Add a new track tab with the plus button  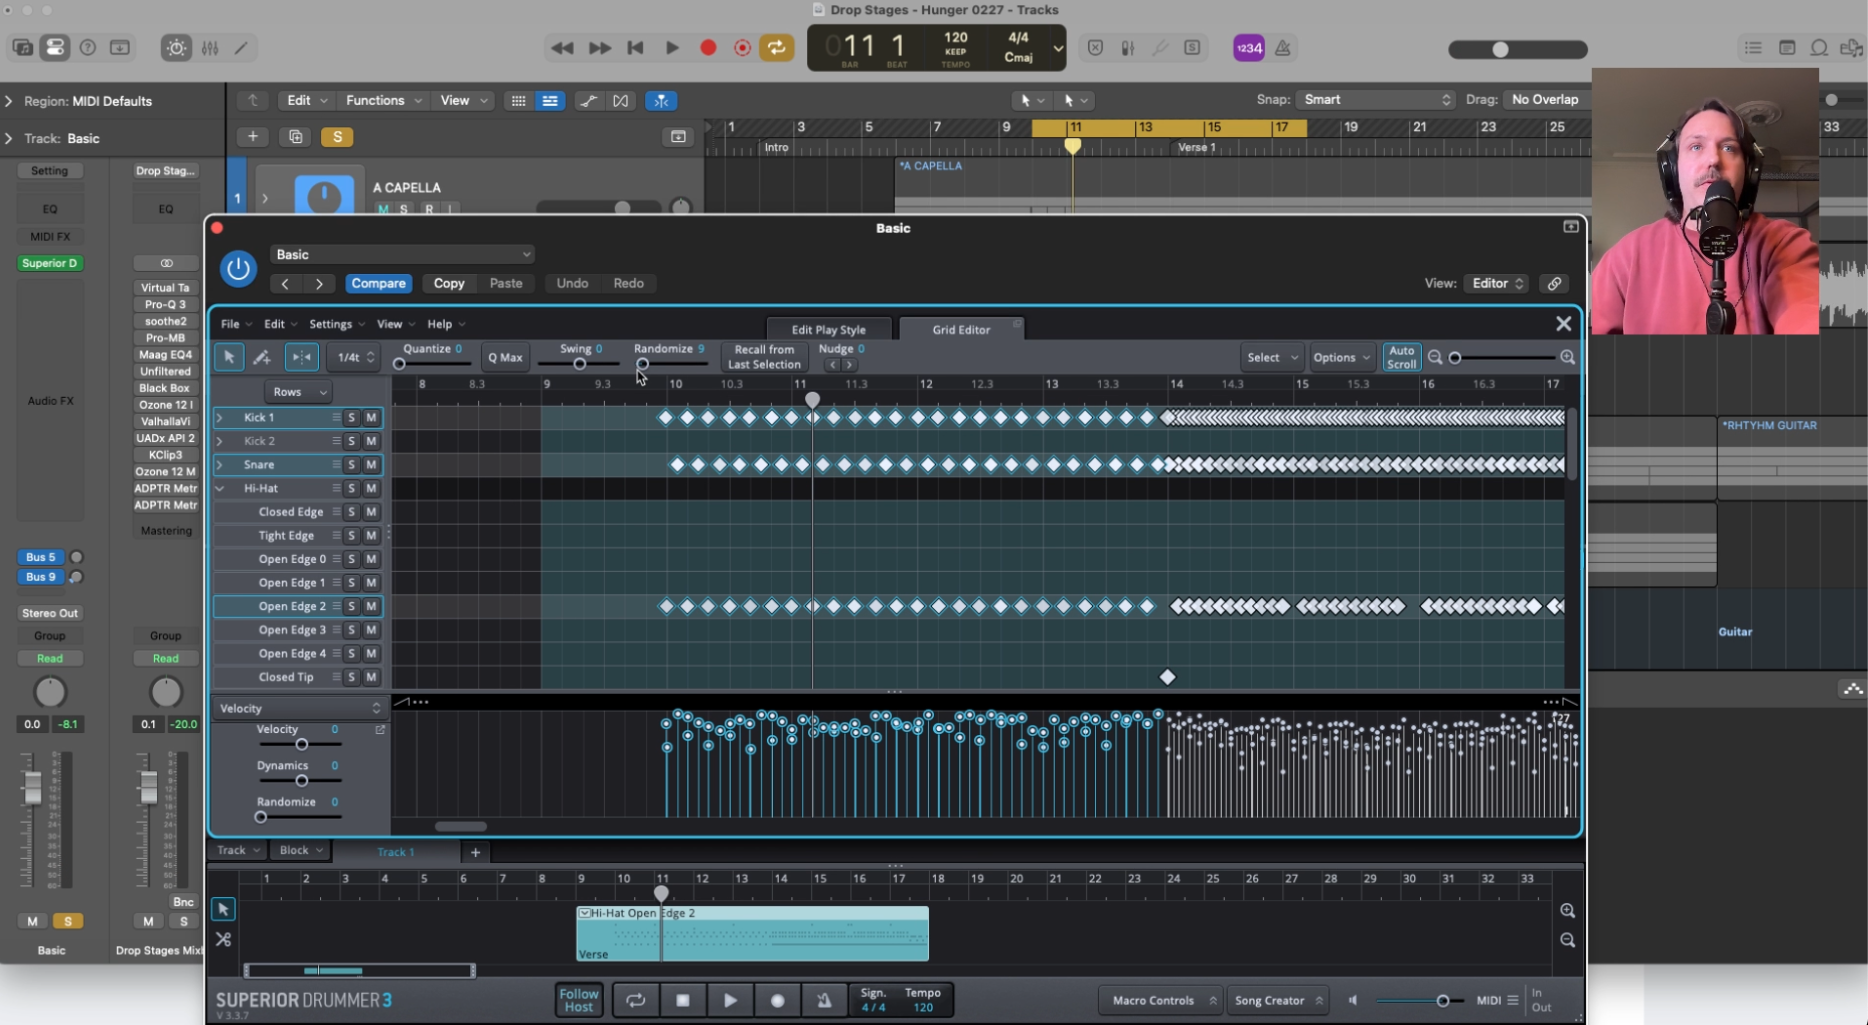click(475, 852)
